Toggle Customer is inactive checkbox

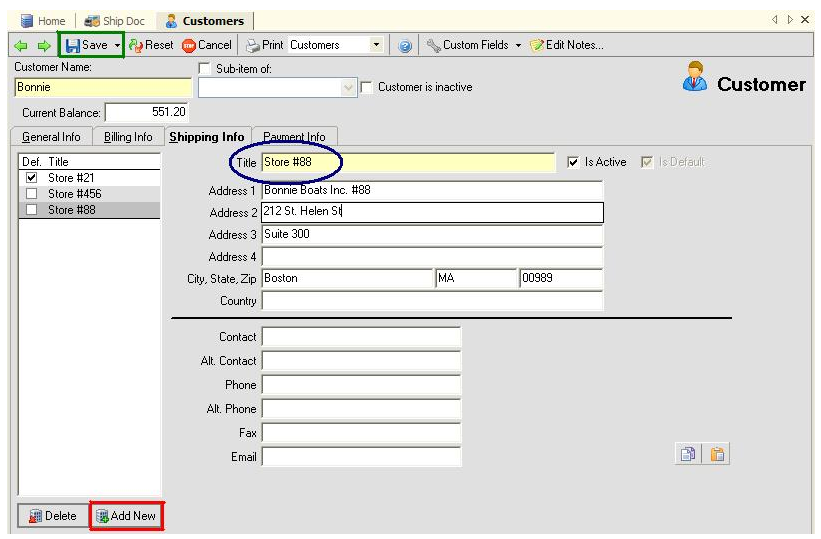[x=367, y=87]
